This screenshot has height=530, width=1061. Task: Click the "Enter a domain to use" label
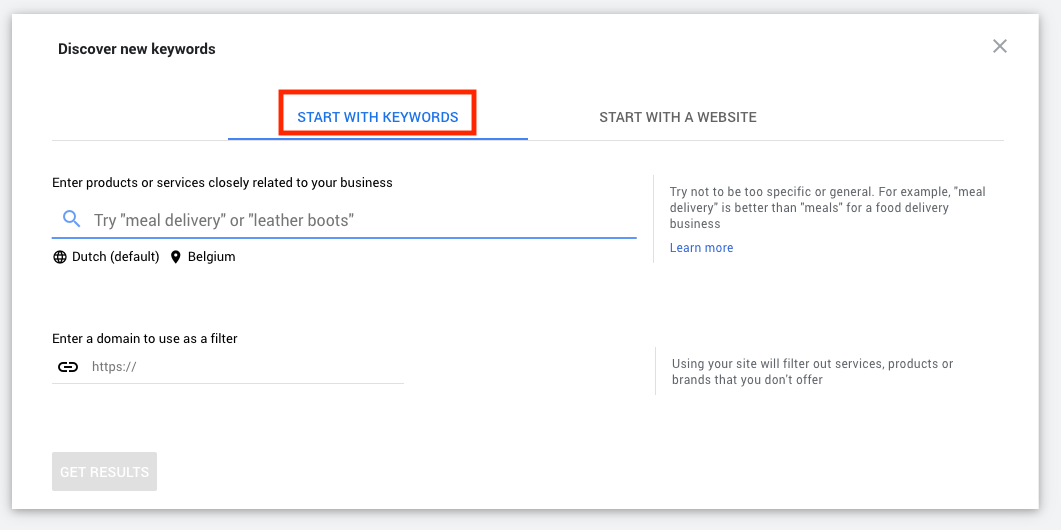145,338
